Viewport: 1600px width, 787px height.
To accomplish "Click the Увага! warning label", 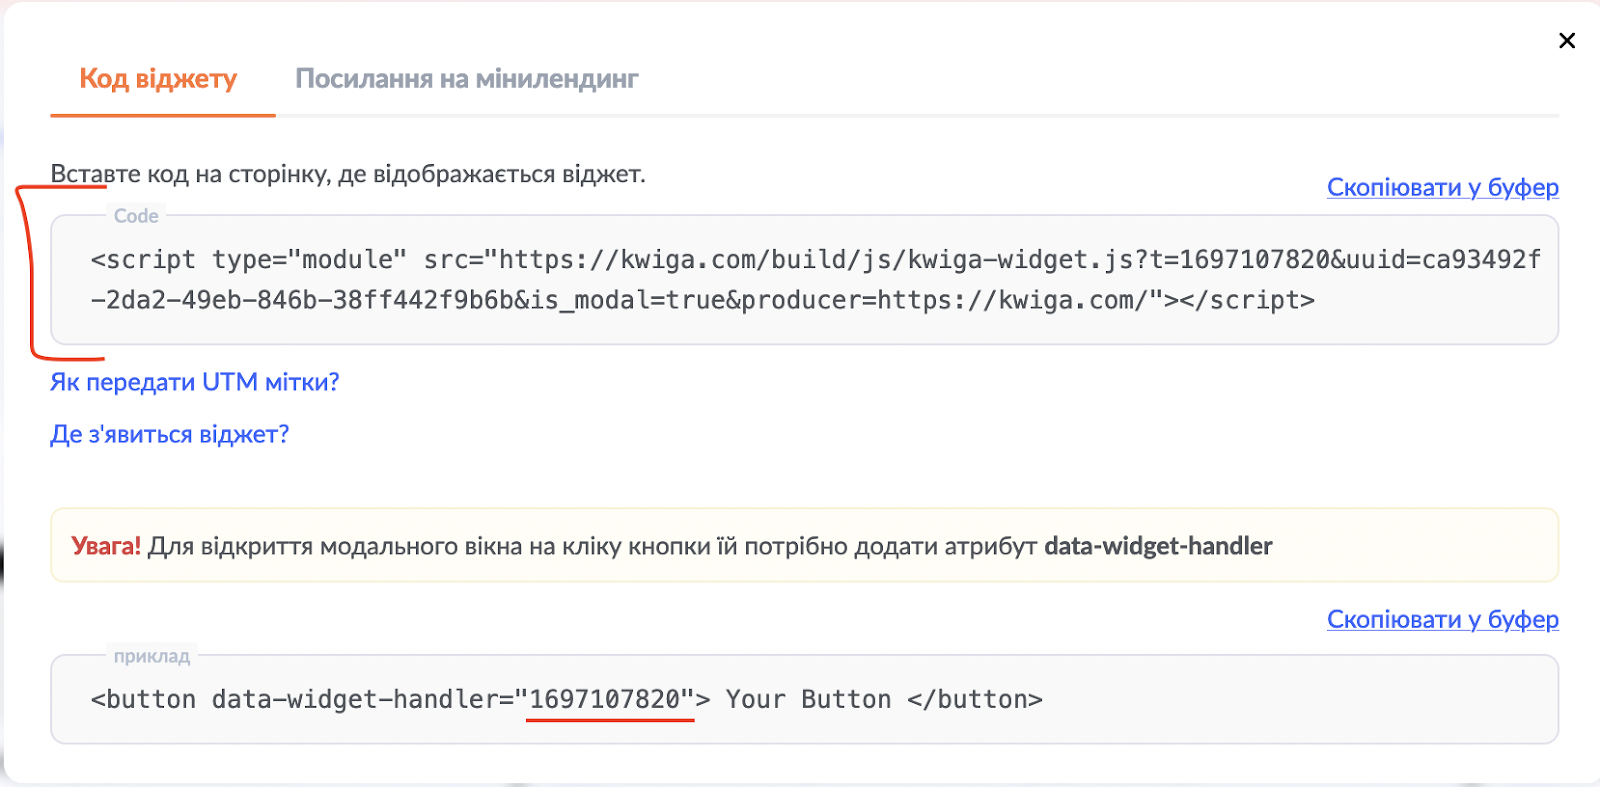I will 106,546.
